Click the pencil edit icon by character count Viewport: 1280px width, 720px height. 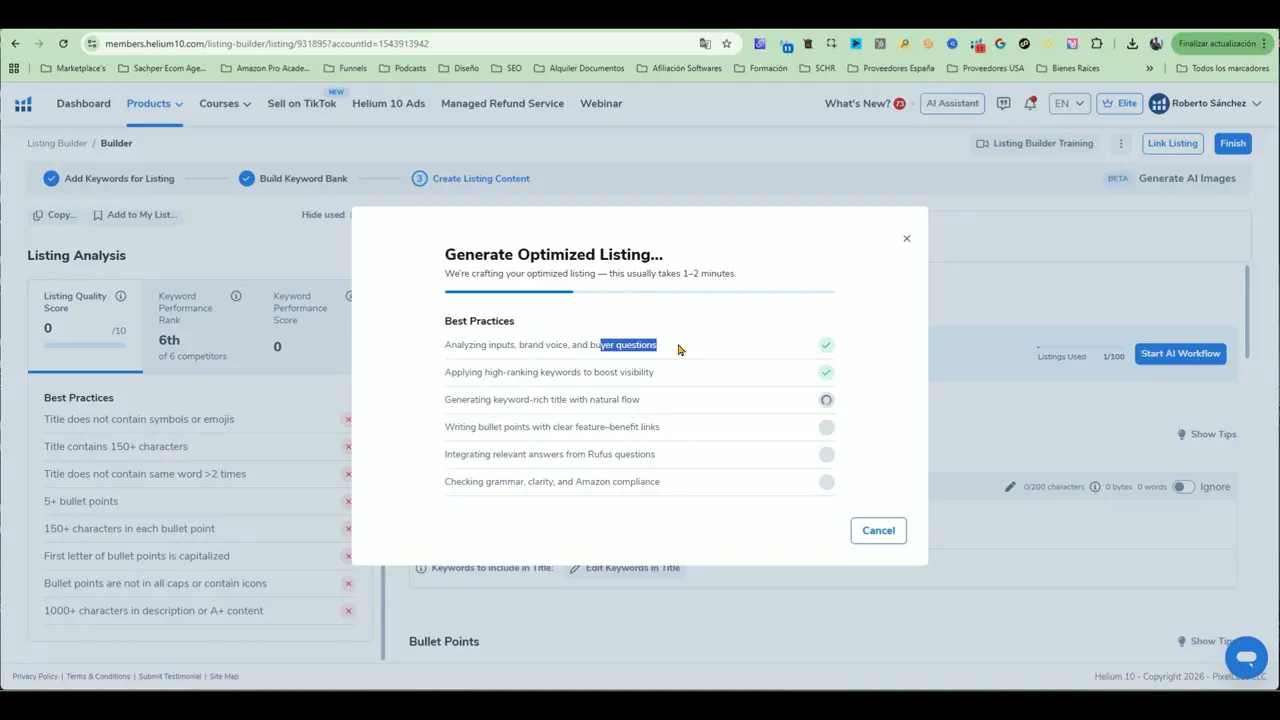(1010, 487)
